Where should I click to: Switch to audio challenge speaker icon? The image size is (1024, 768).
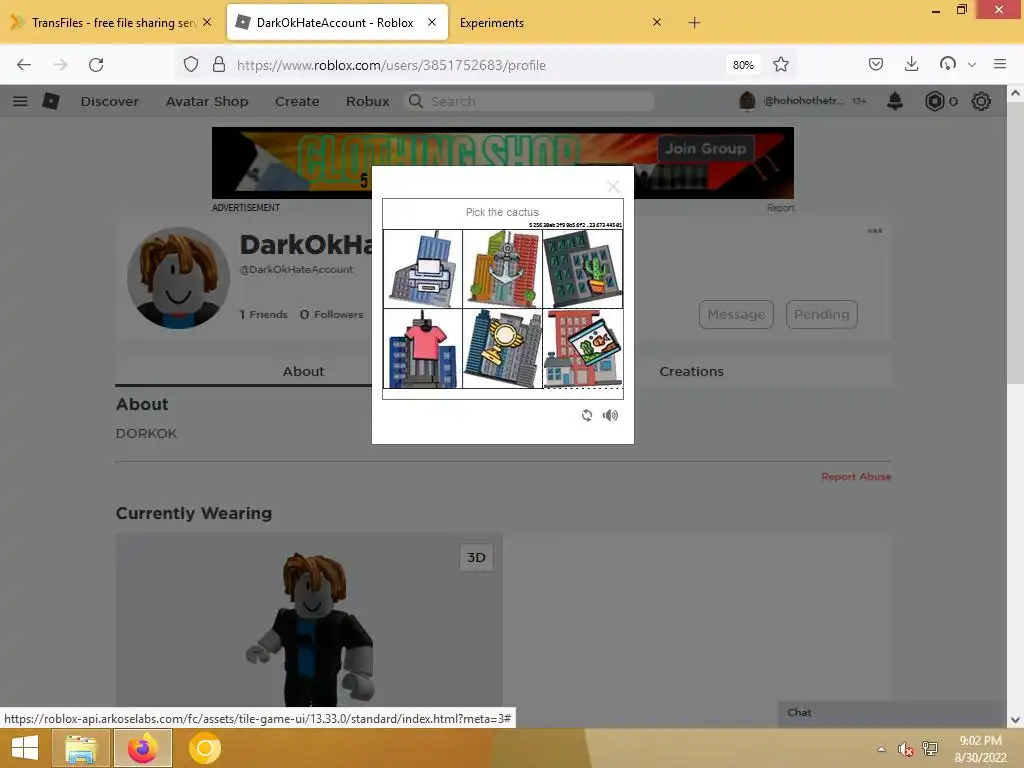click(610, 415)
